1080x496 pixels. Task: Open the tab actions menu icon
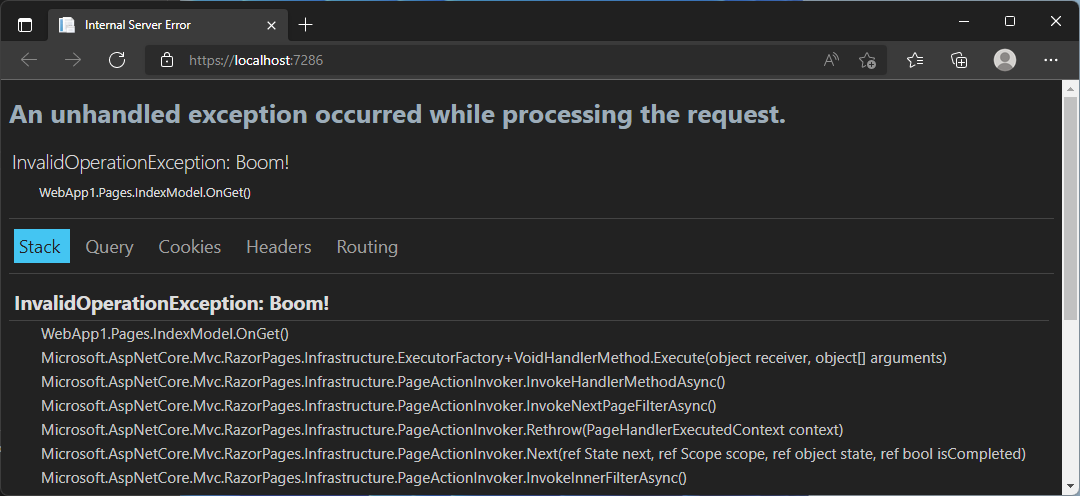coord(25,25)
